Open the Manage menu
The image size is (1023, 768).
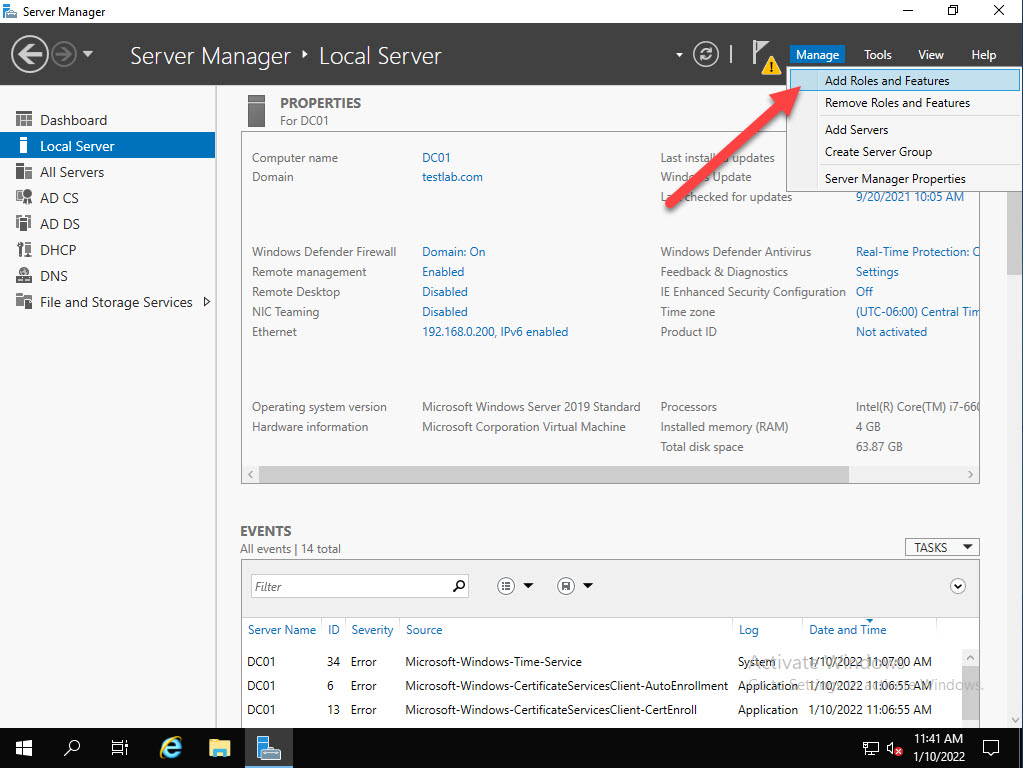pos(817,55)
